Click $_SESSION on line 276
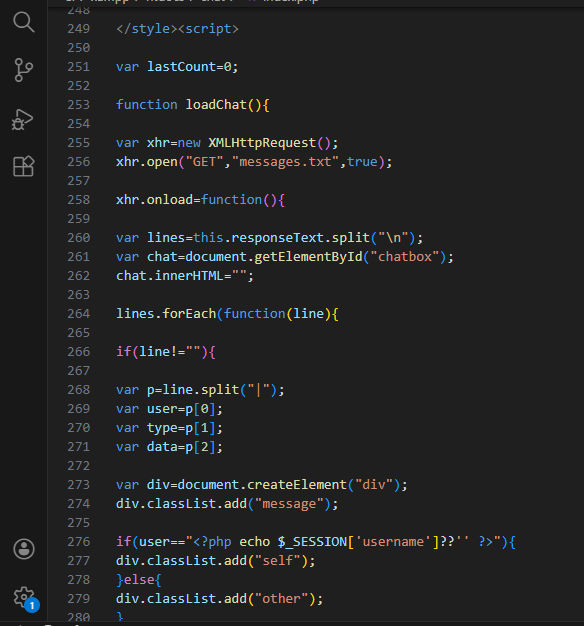Screen dimensions: 584x626 pos(312,542)
